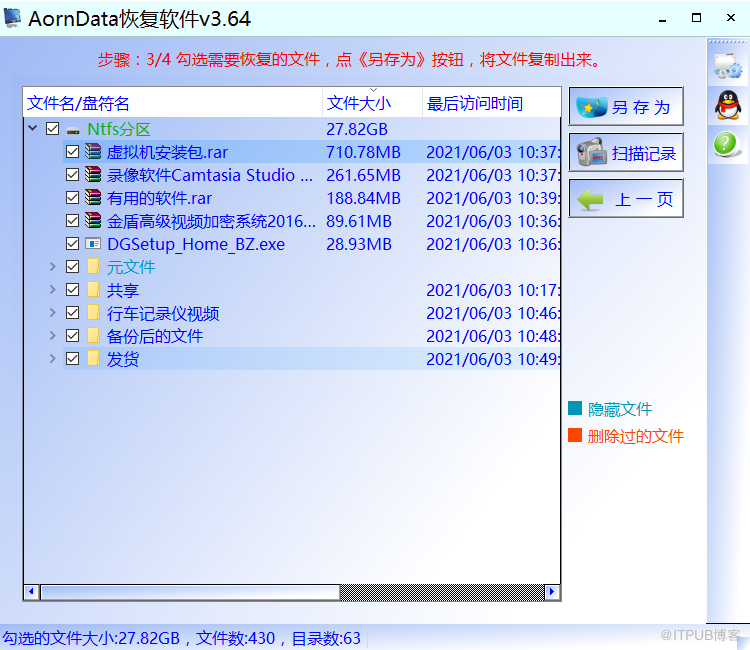Open help via the green question mark icon
The image size is (750, 650).
coord(725,143)
